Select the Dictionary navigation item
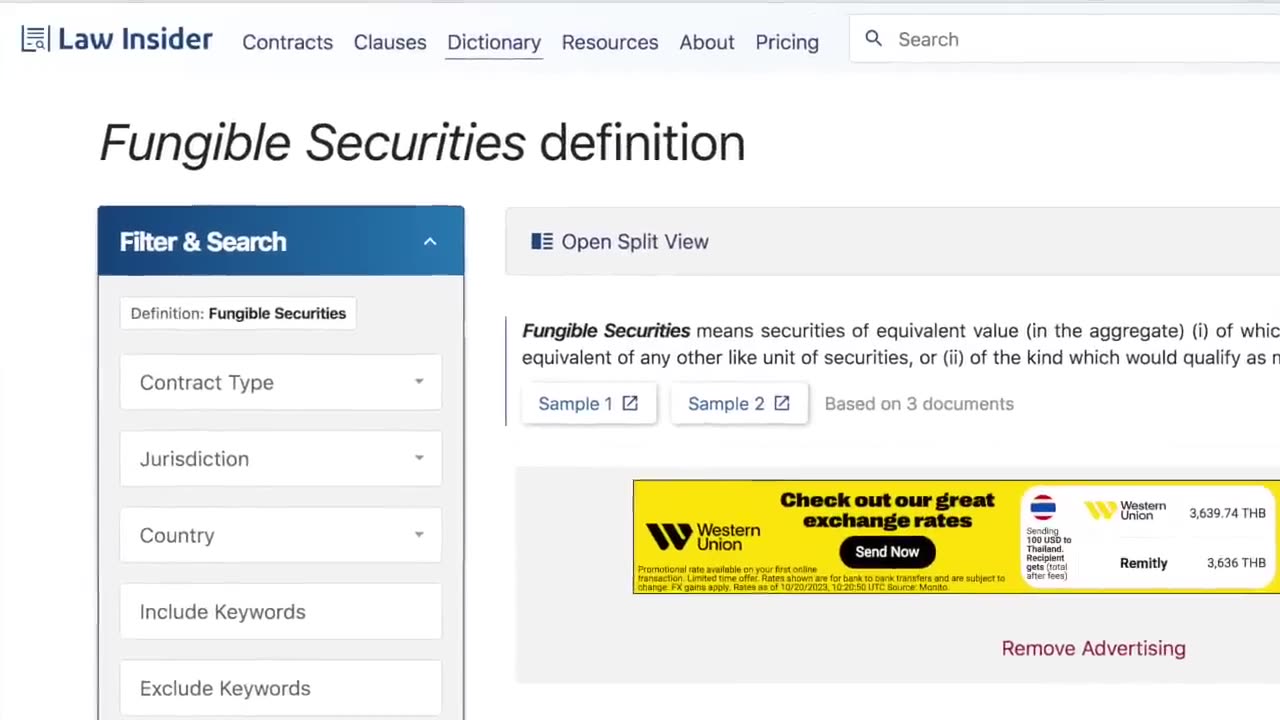The height and width of the screenshot is (720, 1280). click(494, 42)
